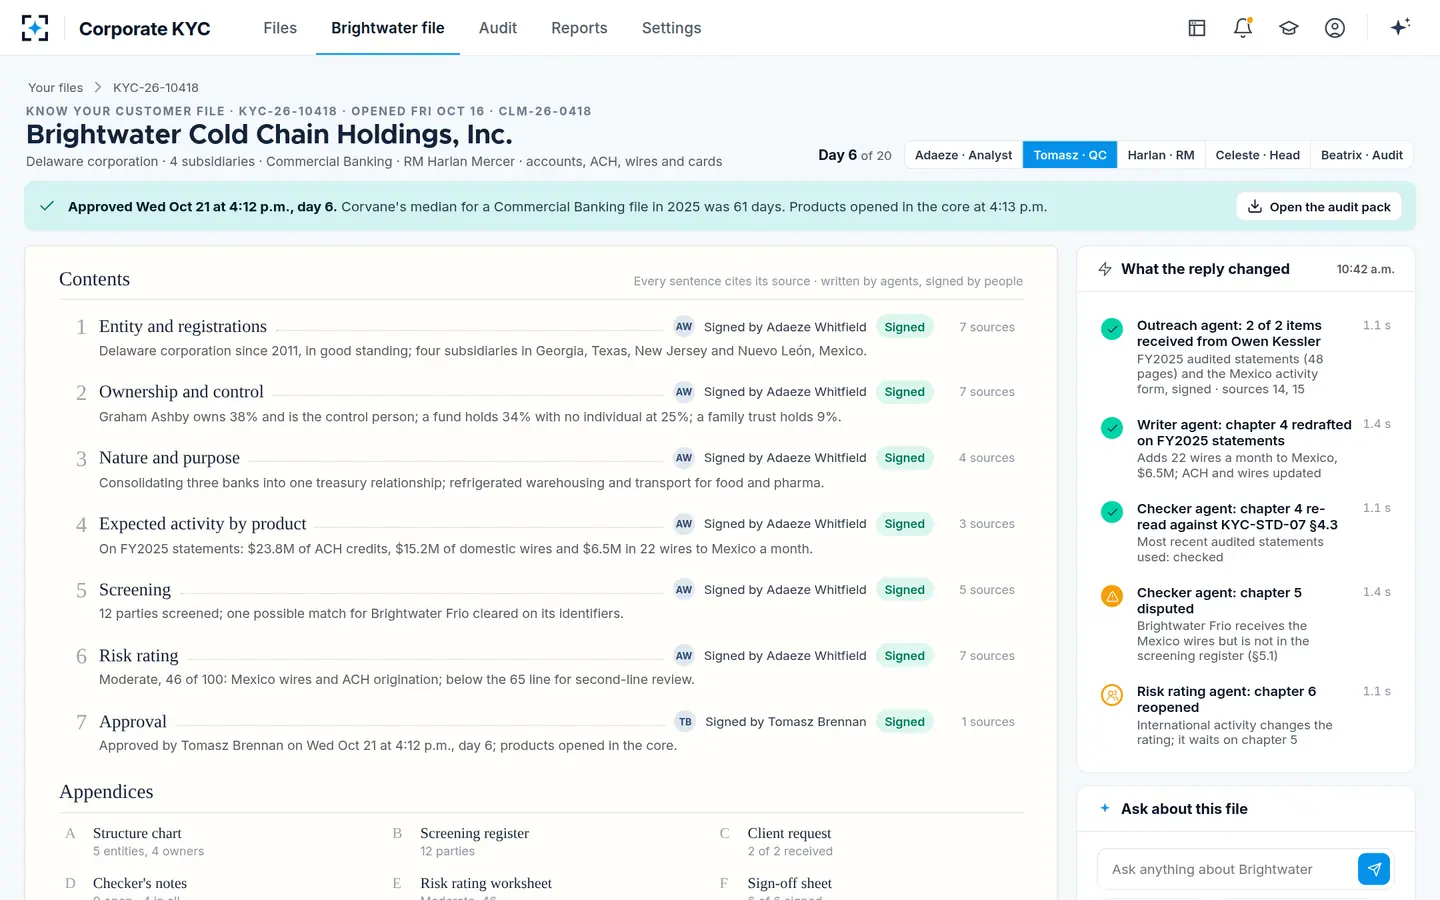
Task: Select the Adaeze · Analyst role
Action: [963, 155]
